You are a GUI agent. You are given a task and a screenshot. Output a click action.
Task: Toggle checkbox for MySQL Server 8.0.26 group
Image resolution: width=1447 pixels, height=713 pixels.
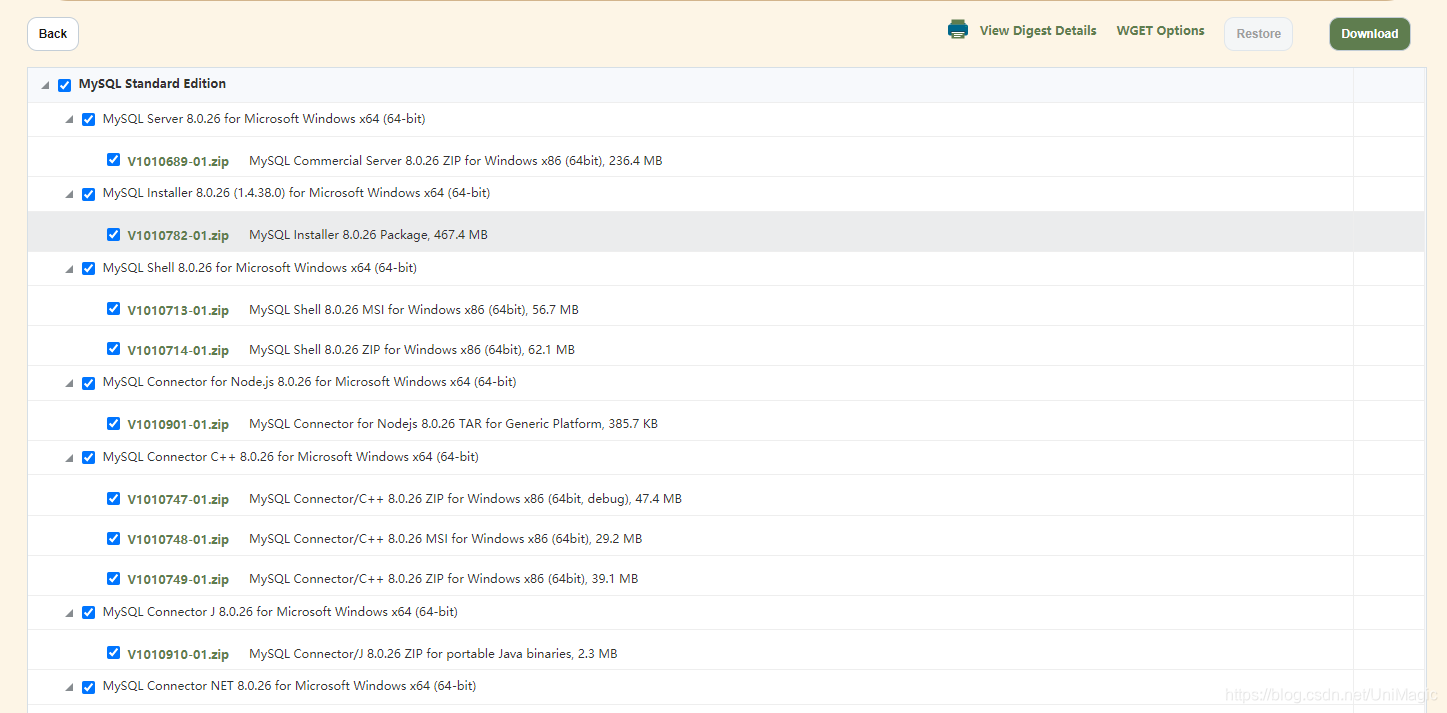(x=89, y=120)
